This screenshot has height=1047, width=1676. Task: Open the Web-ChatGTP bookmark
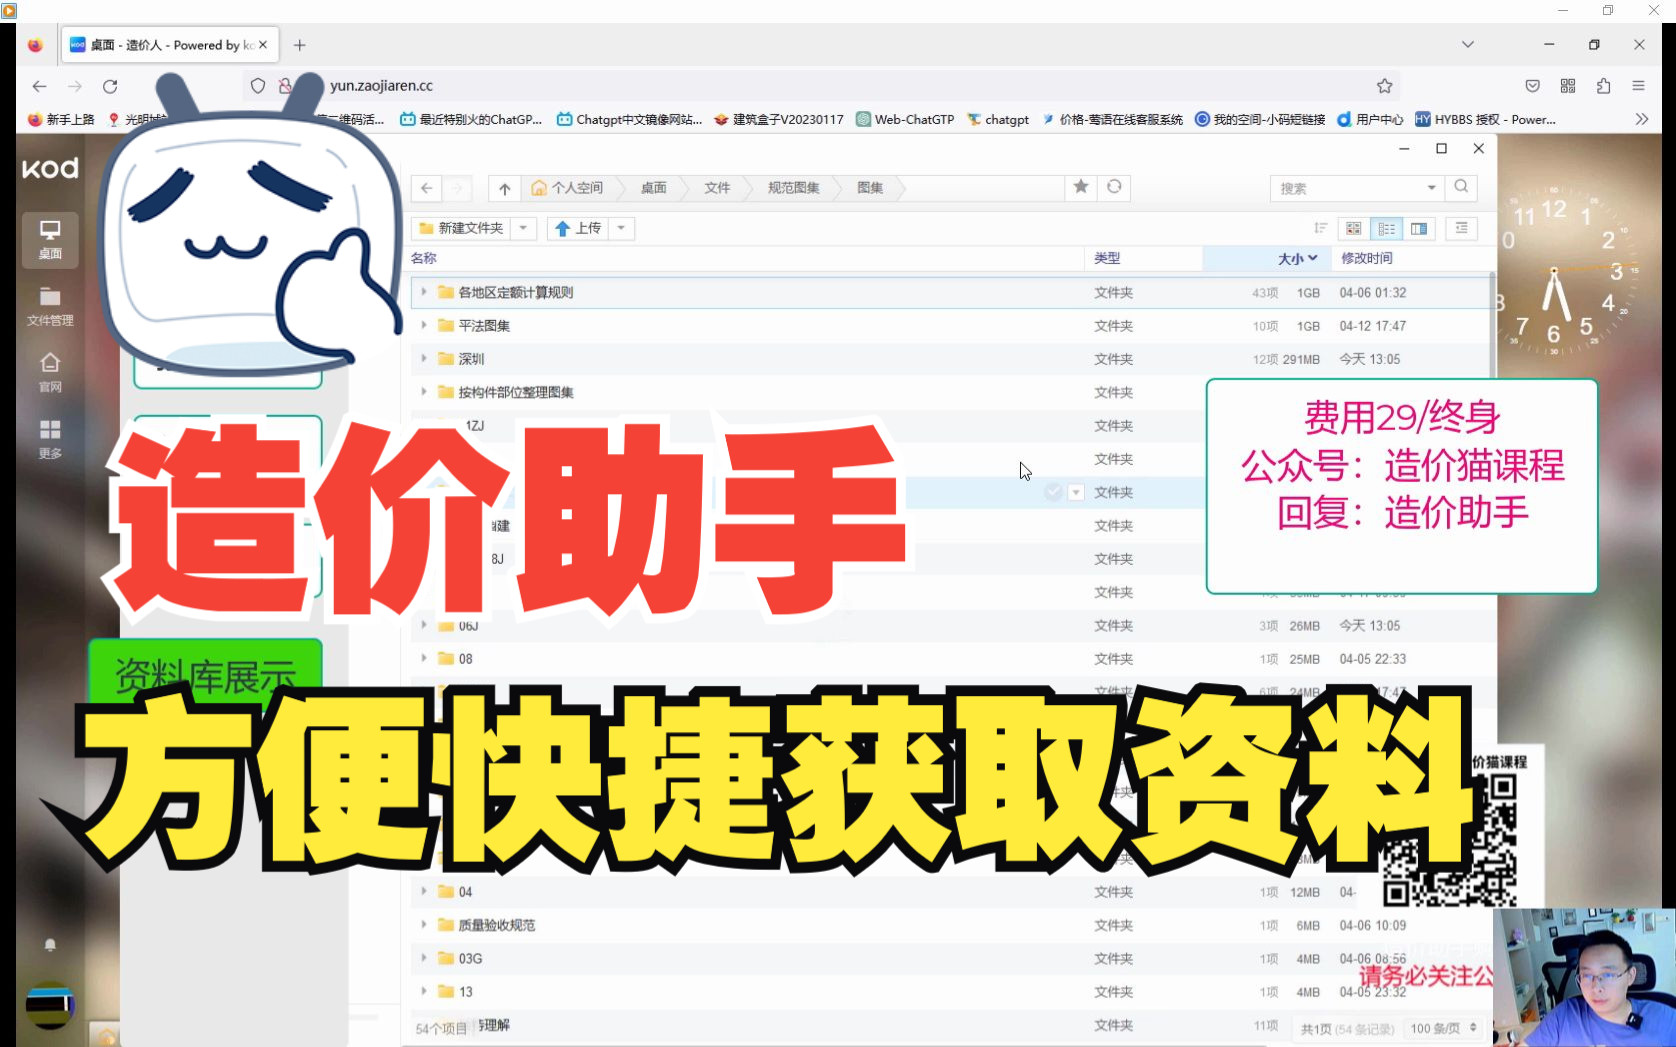tap(905, 119)
